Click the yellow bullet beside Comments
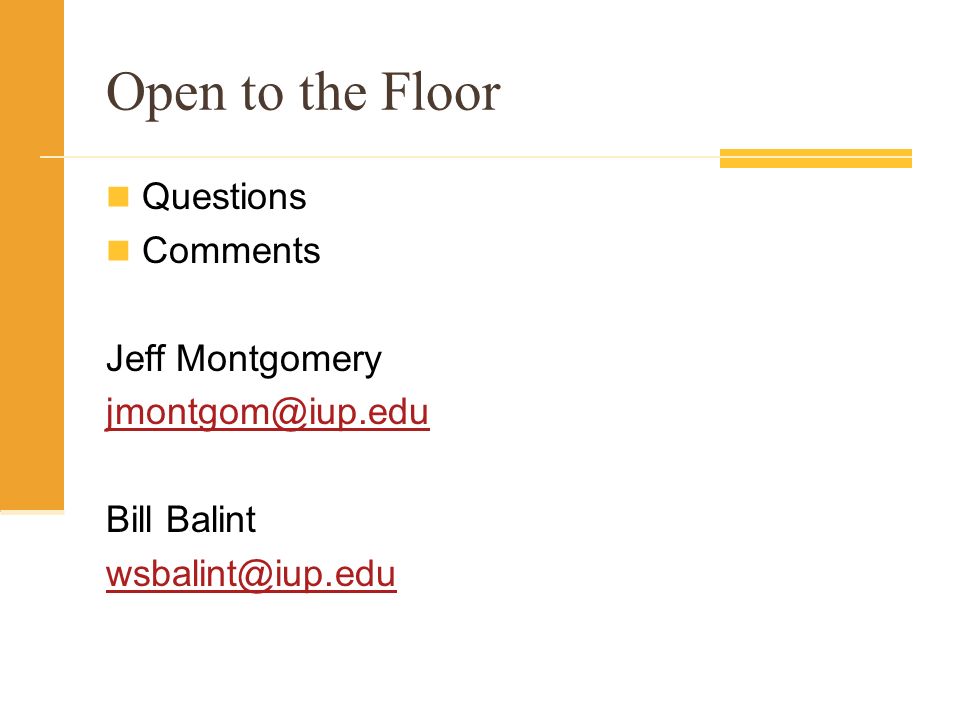This screenshot has width=960, height=720. click(118, 250)
